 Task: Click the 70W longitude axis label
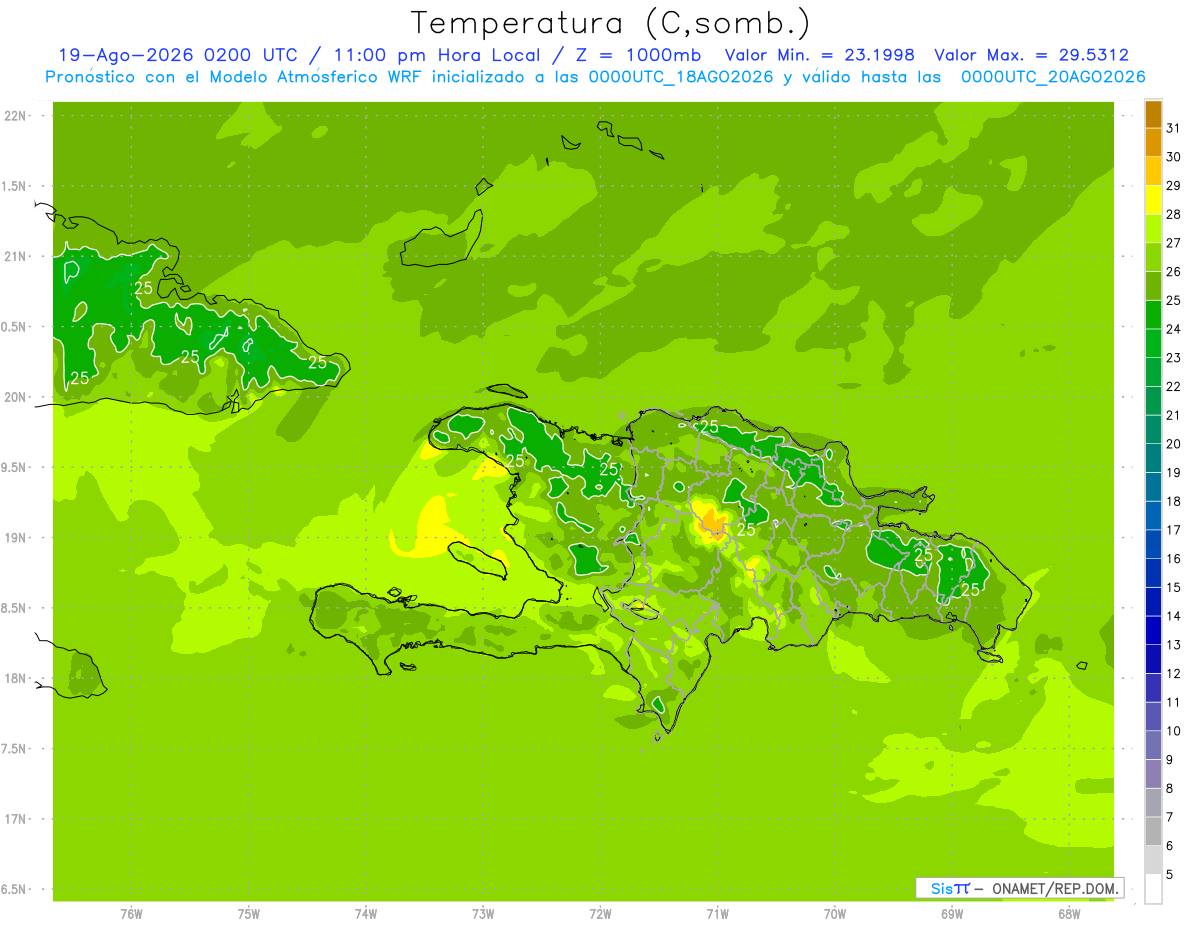tap(835, 914)
